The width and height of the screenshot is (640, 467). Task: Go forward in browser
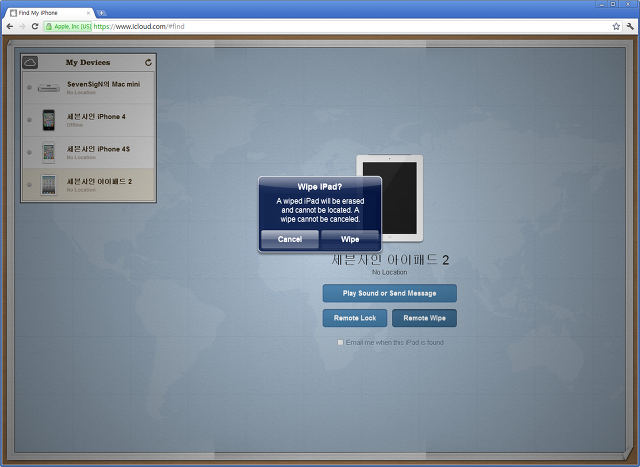(x=22, y=27)
